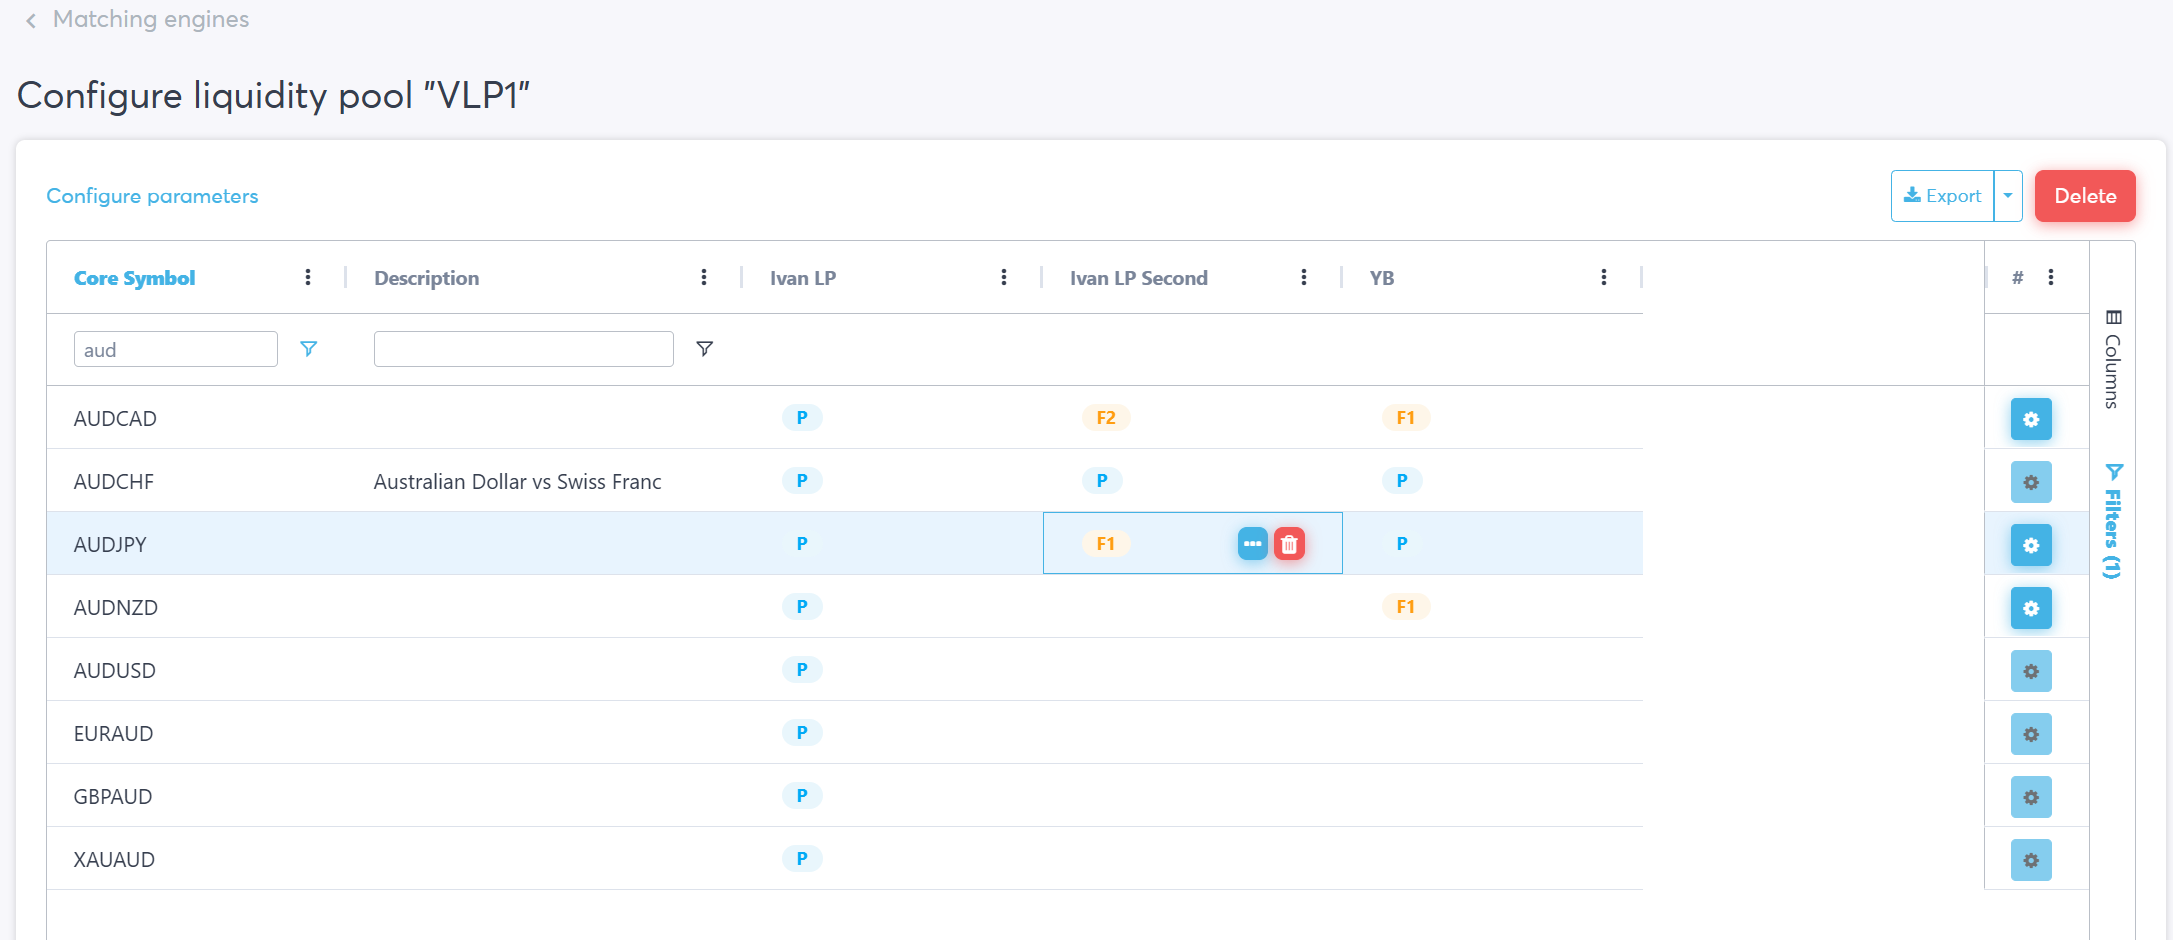Viewport: 2173px width, 940px height.
Task: Click the Description filter text field
Action: 523,349
